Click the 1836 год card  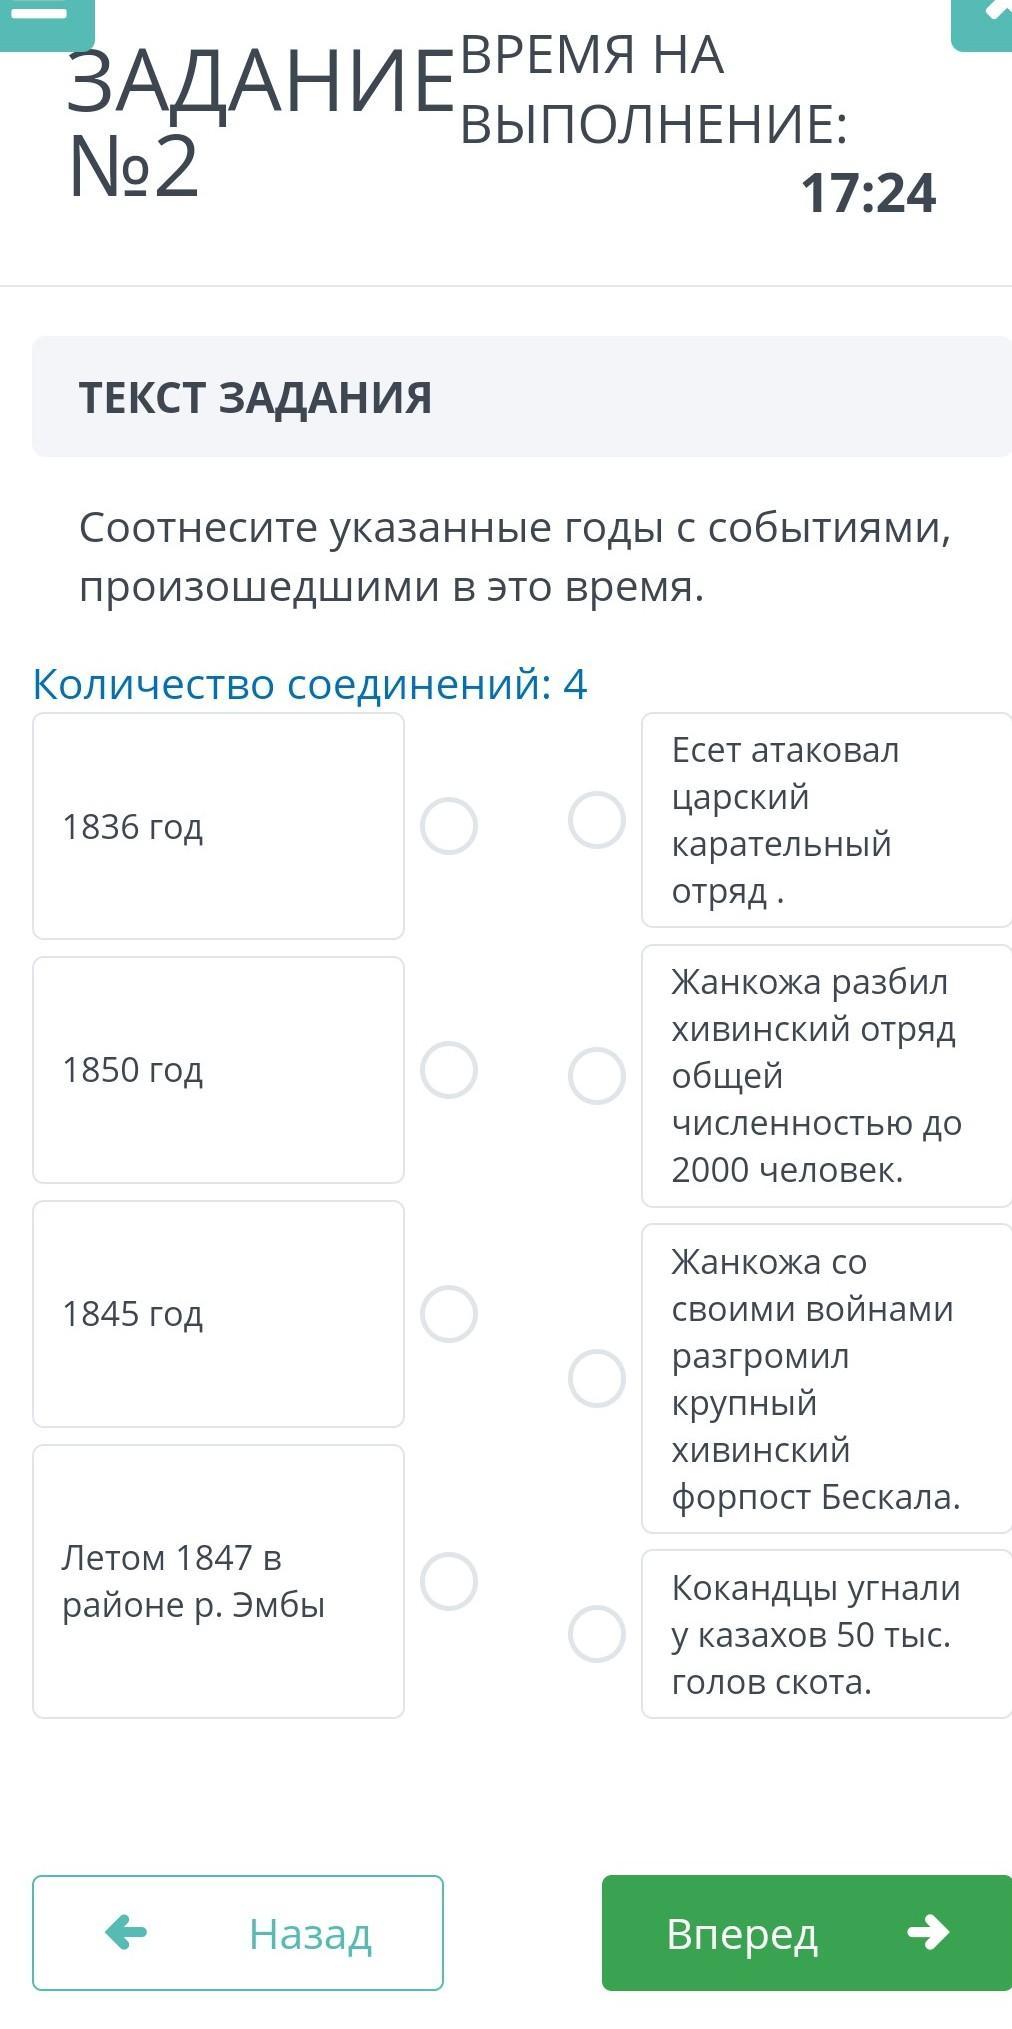pyautogui.click(x=218, y=826)
